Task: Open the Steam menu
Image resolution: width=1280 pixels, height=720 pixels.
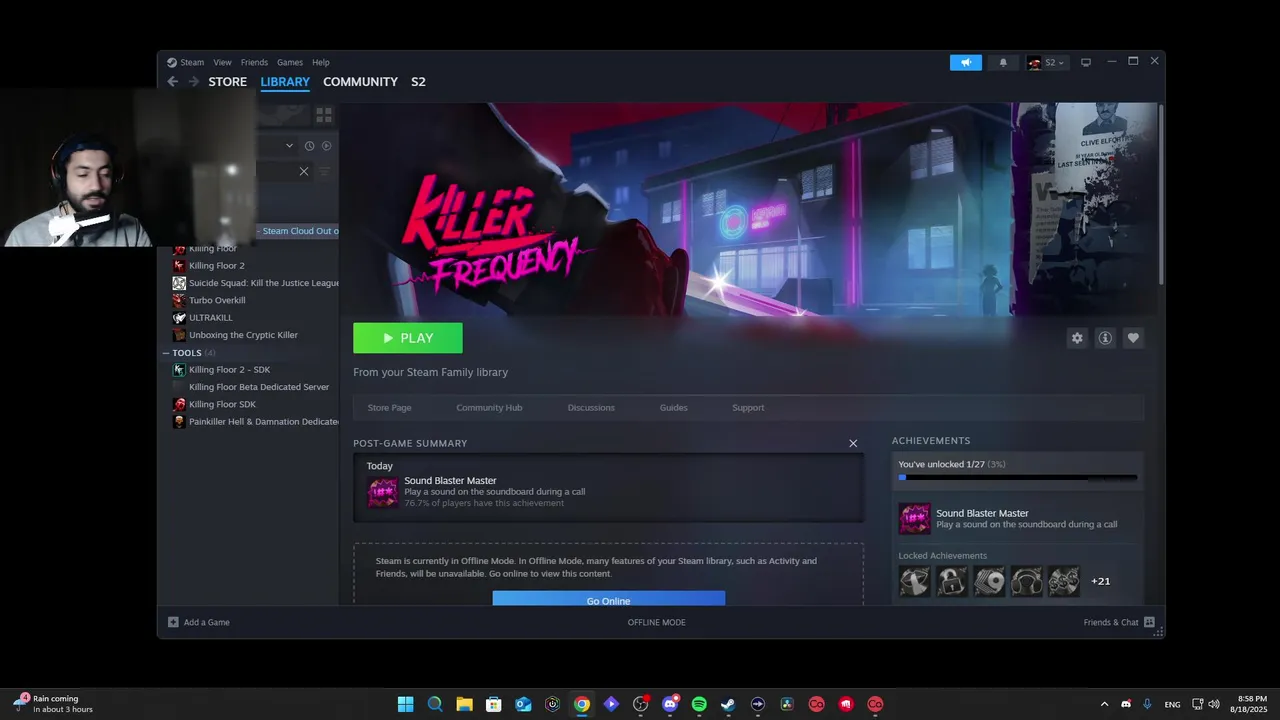Action: [192, 62]
